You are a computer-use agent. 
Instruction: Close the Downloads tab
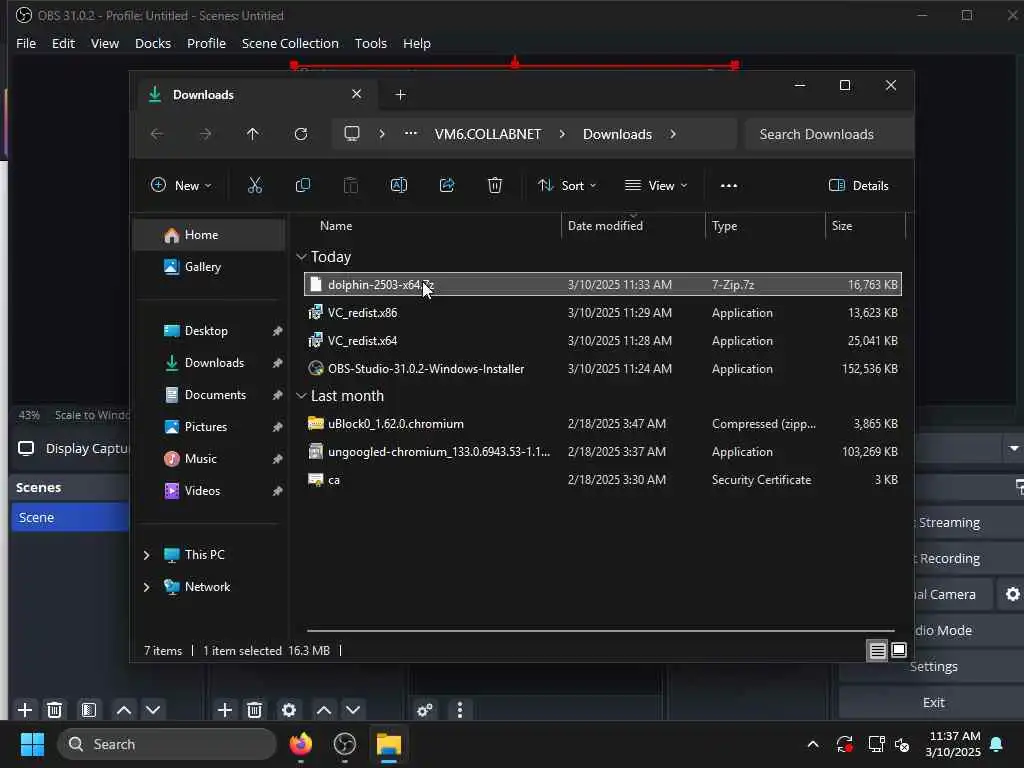357,94
